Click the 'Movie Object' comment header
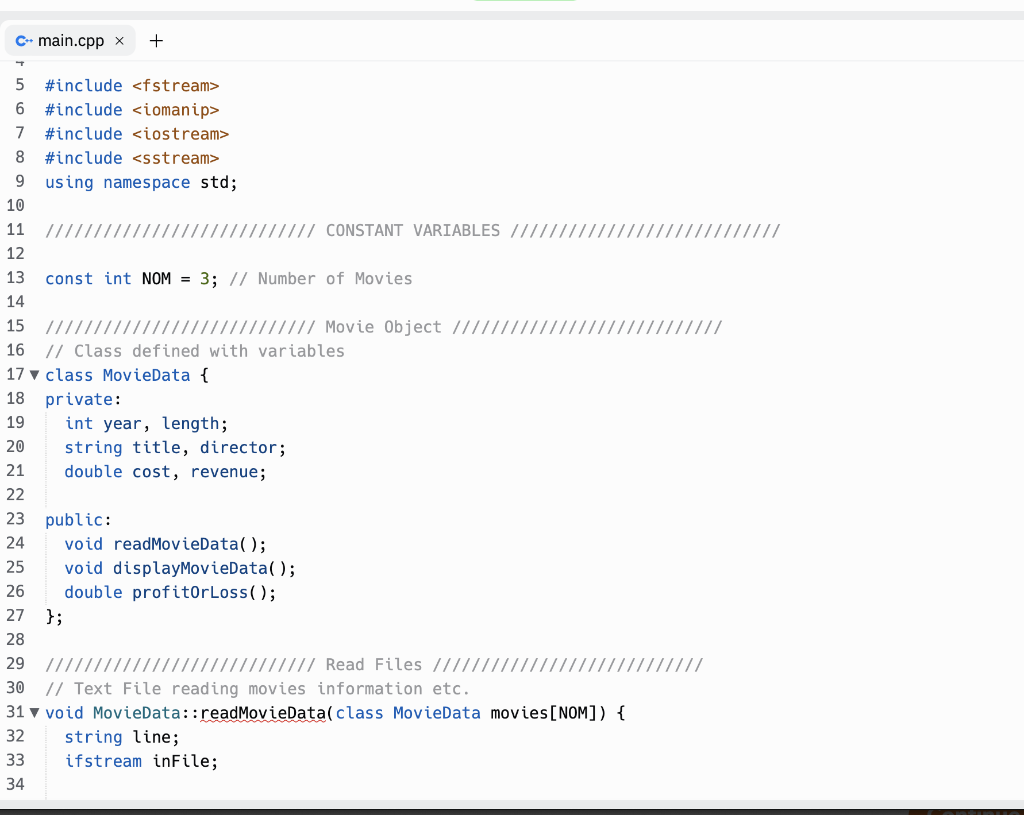Viewport: 1024px width, 815px height. [x=383, y=327]
